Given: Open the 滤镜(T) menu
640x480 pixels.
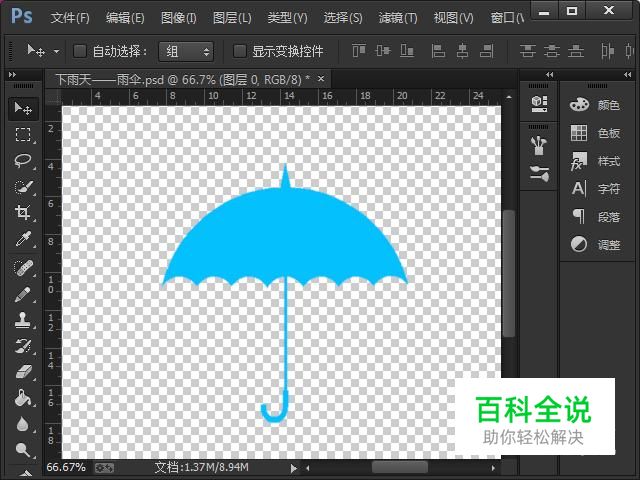Looking at the screenshot, I should click(x=398, y=18).
